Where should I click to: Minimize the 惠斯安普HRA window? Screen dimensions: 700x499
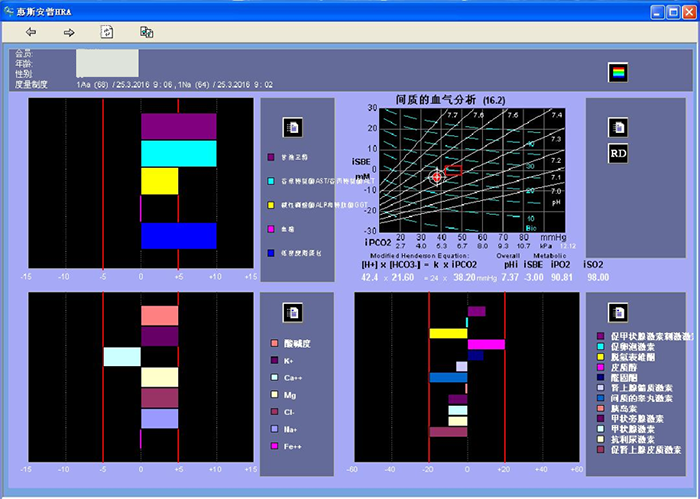coord(657,12)
